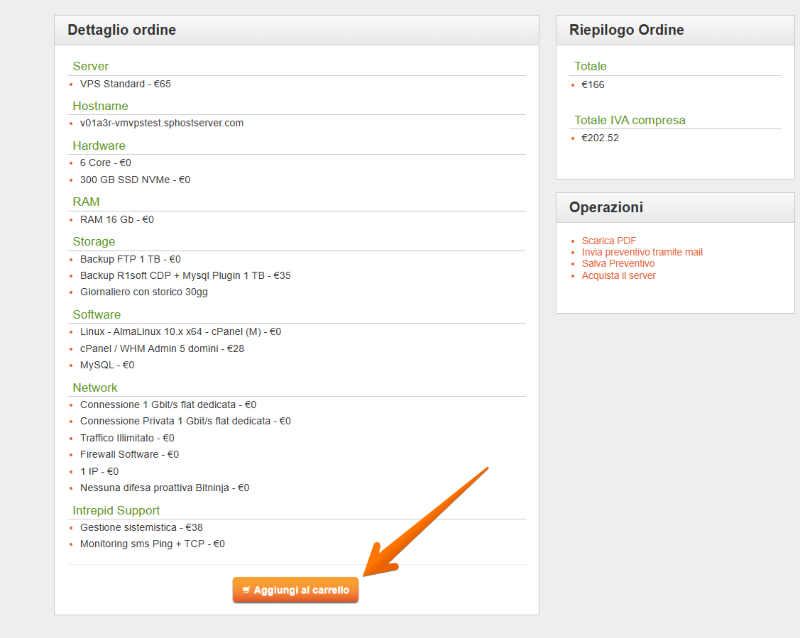Click the Aggiungi al carrello button
Viewport: 800px width, 638px height.
click(x=296, y=591)
